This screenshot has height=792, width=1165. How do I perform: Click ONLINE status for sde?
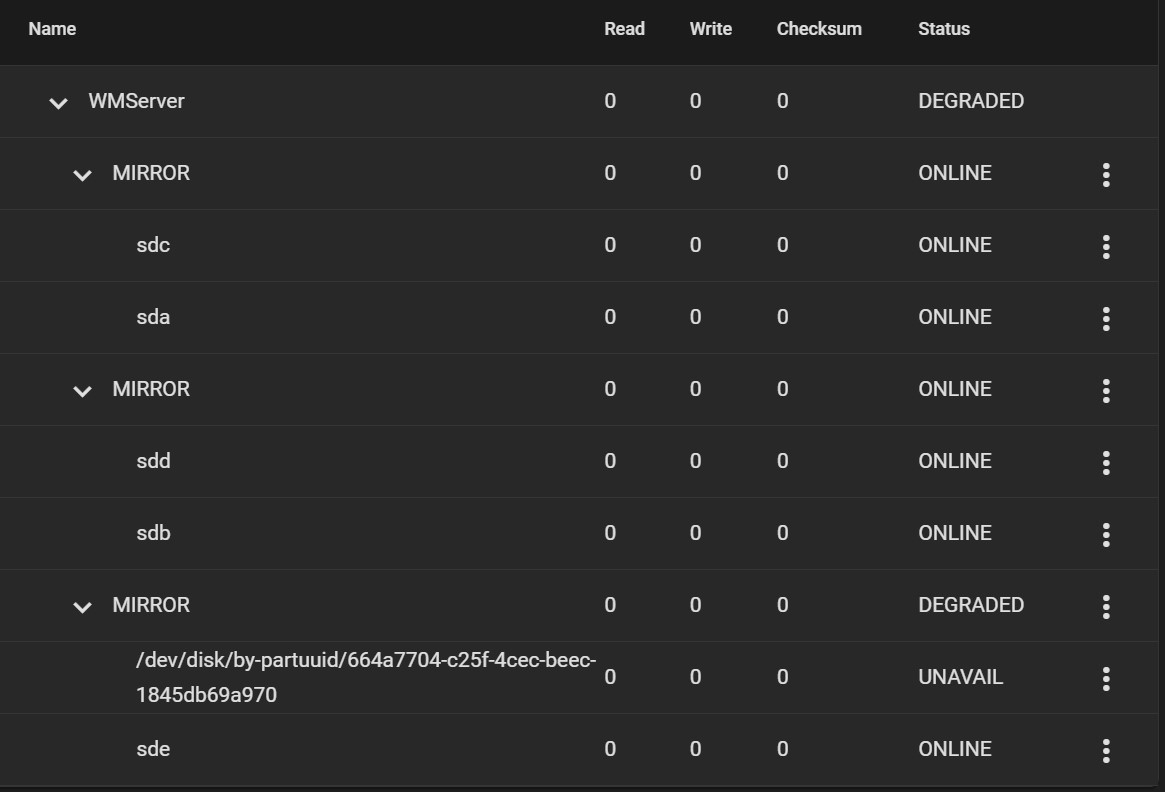(x=955, y=749)
